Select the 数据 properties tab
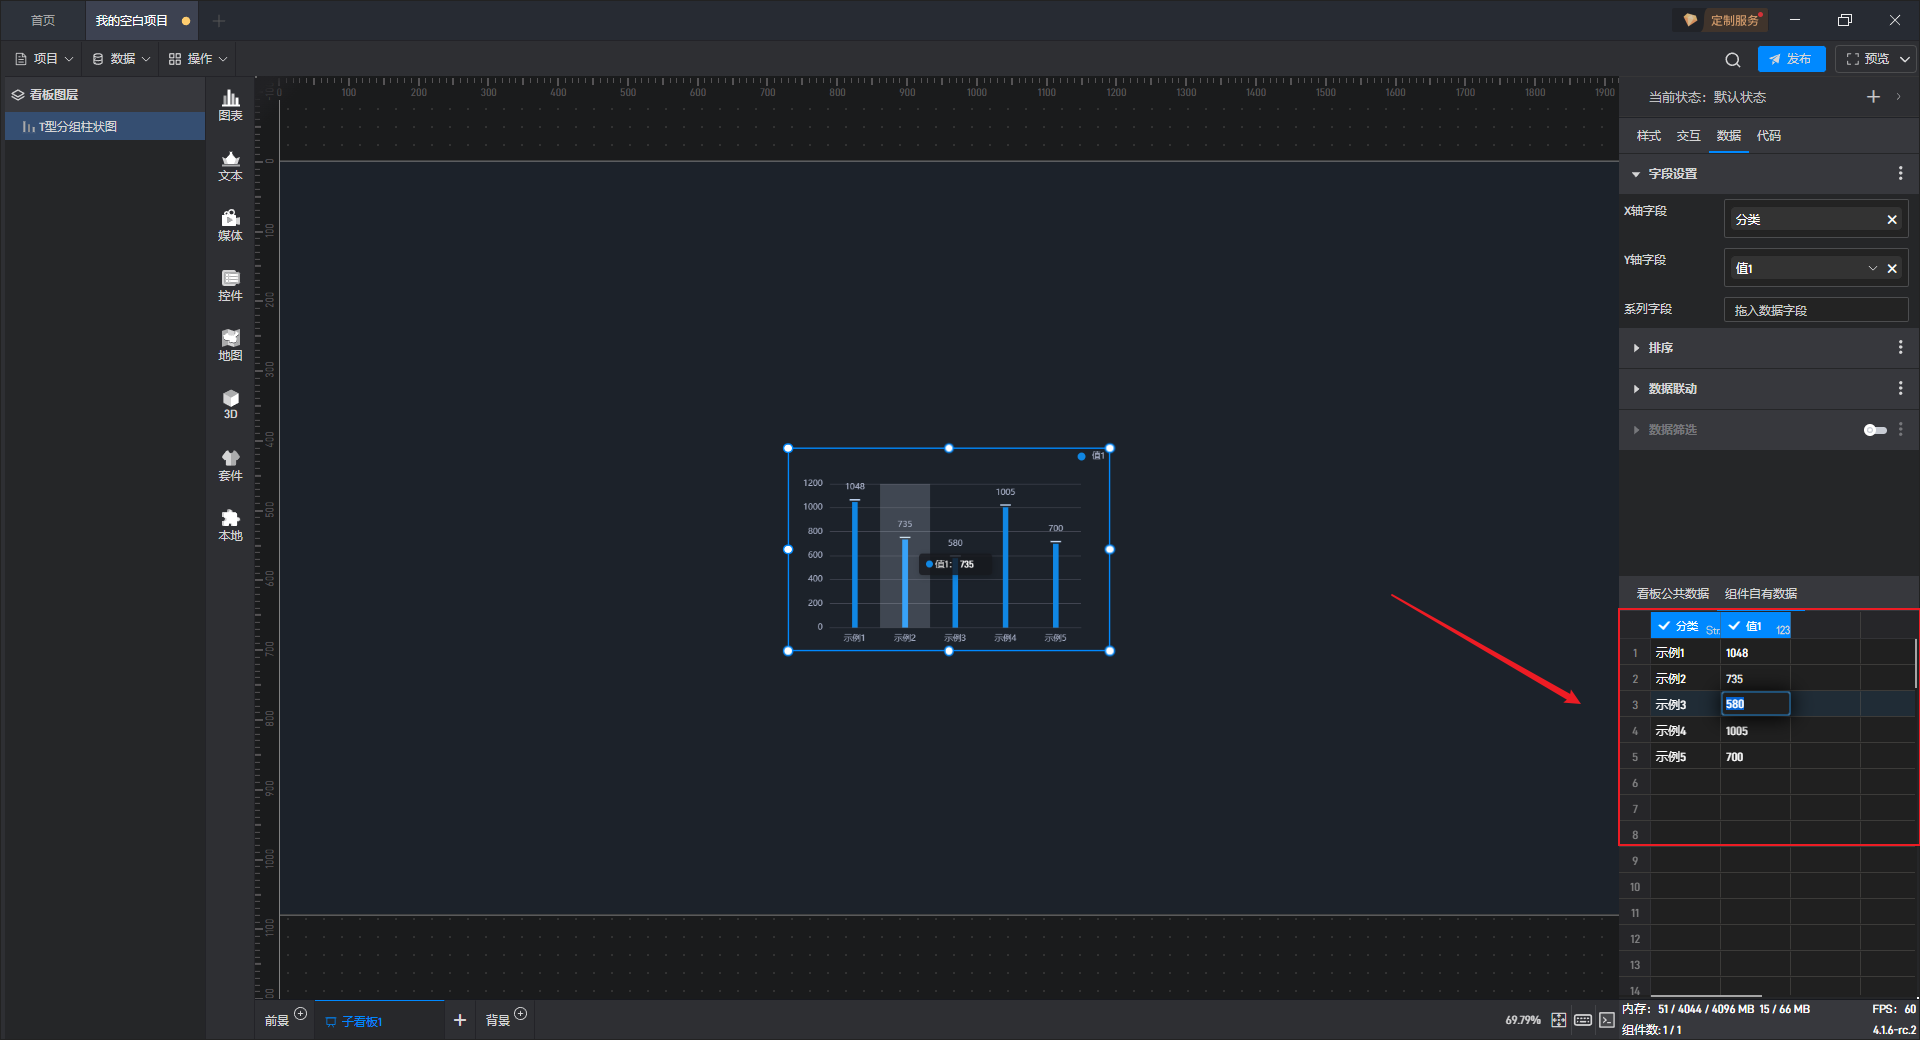This screenshot has height=1040, width=1920. pos(1728,136)
